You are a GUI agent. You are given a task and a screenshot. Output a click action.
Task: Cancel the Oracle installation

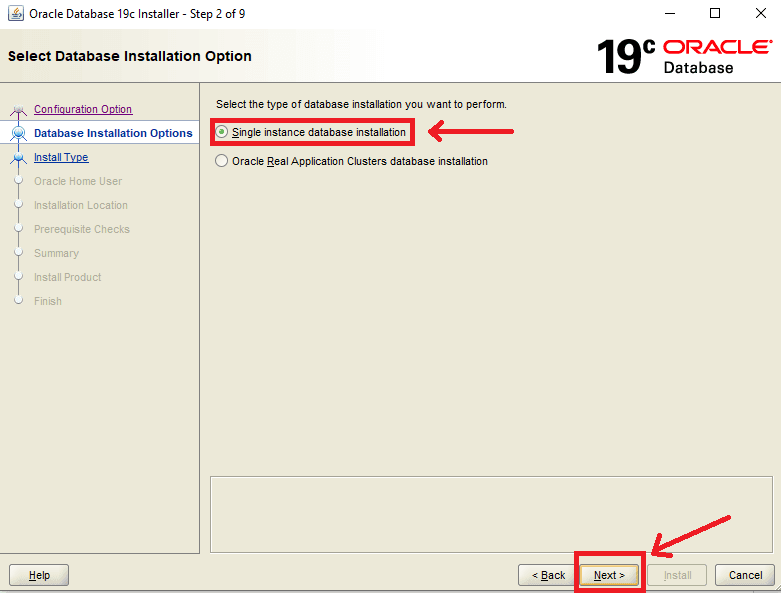[745, 575]
